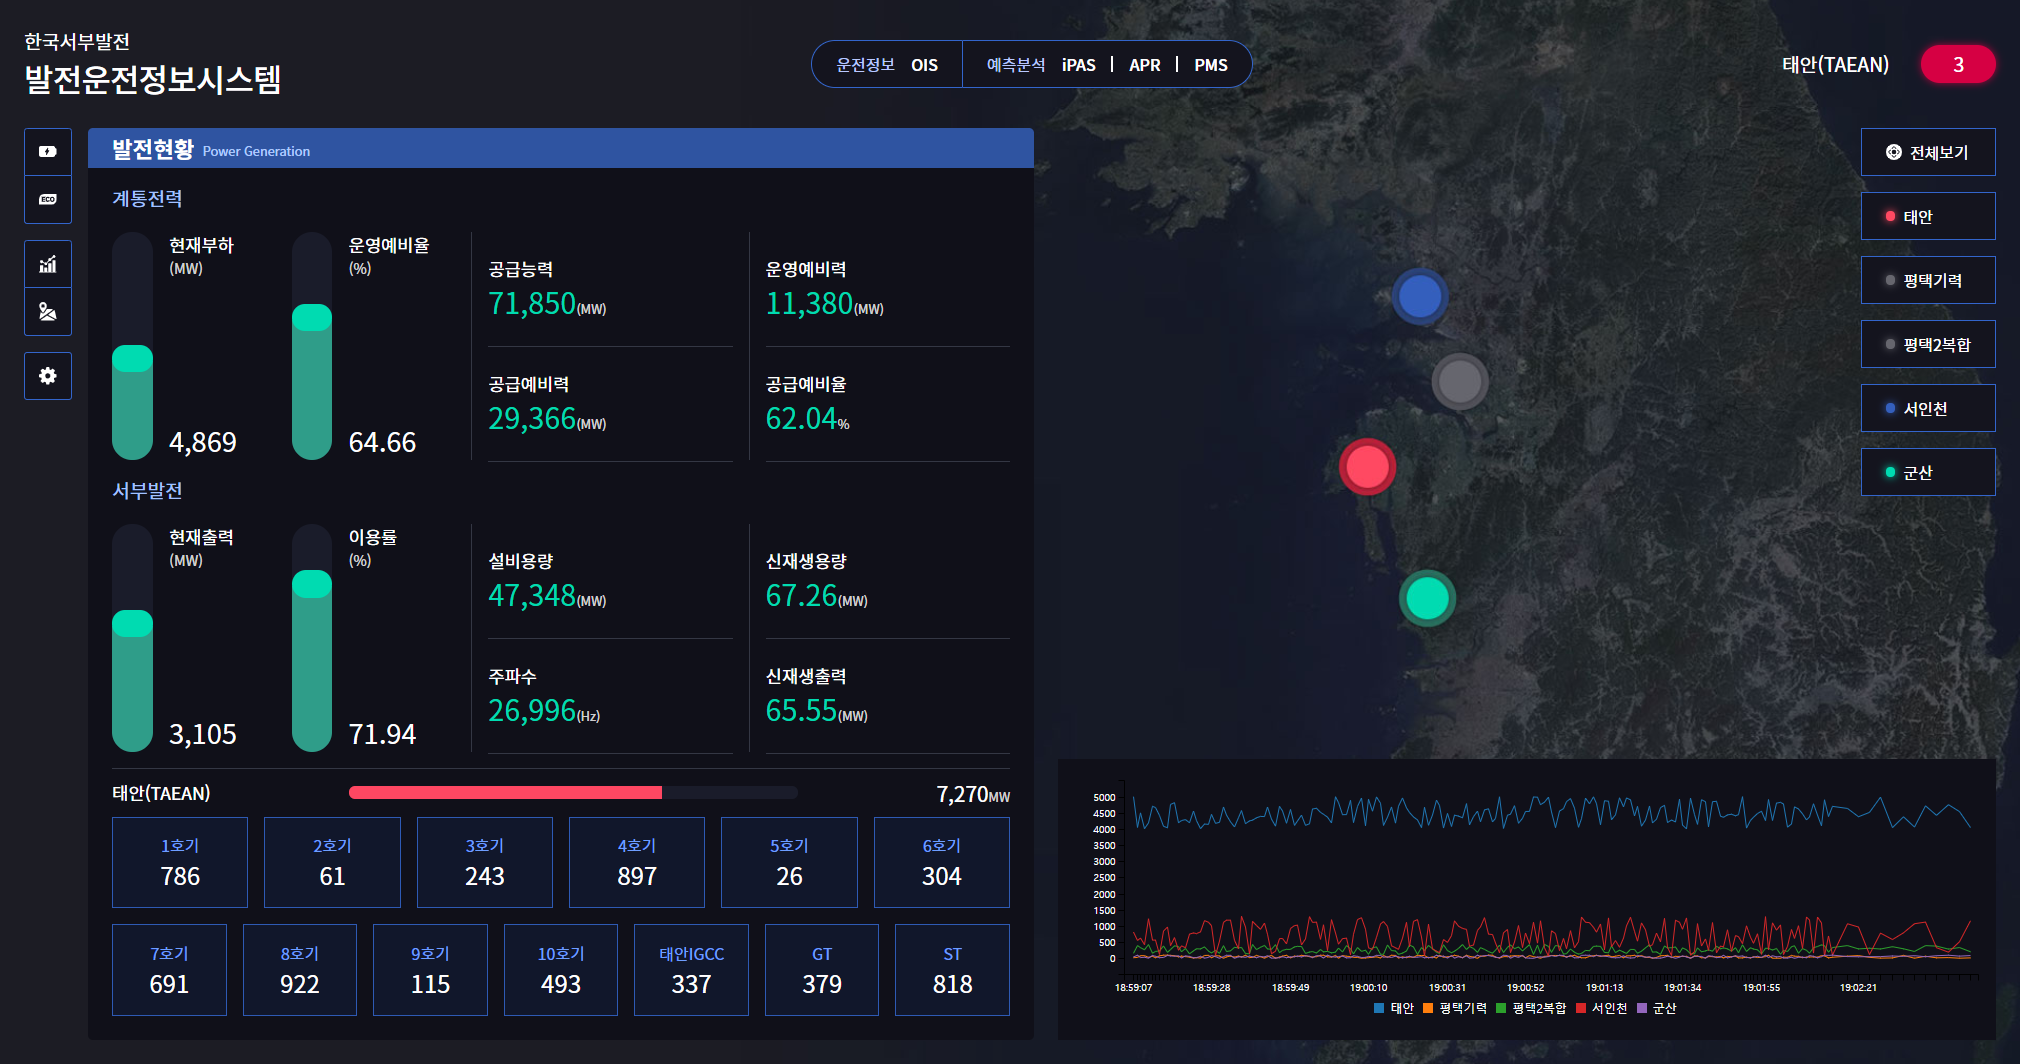
Task: Click 전체보기 view-all button
Action: tap(1928, 152)
